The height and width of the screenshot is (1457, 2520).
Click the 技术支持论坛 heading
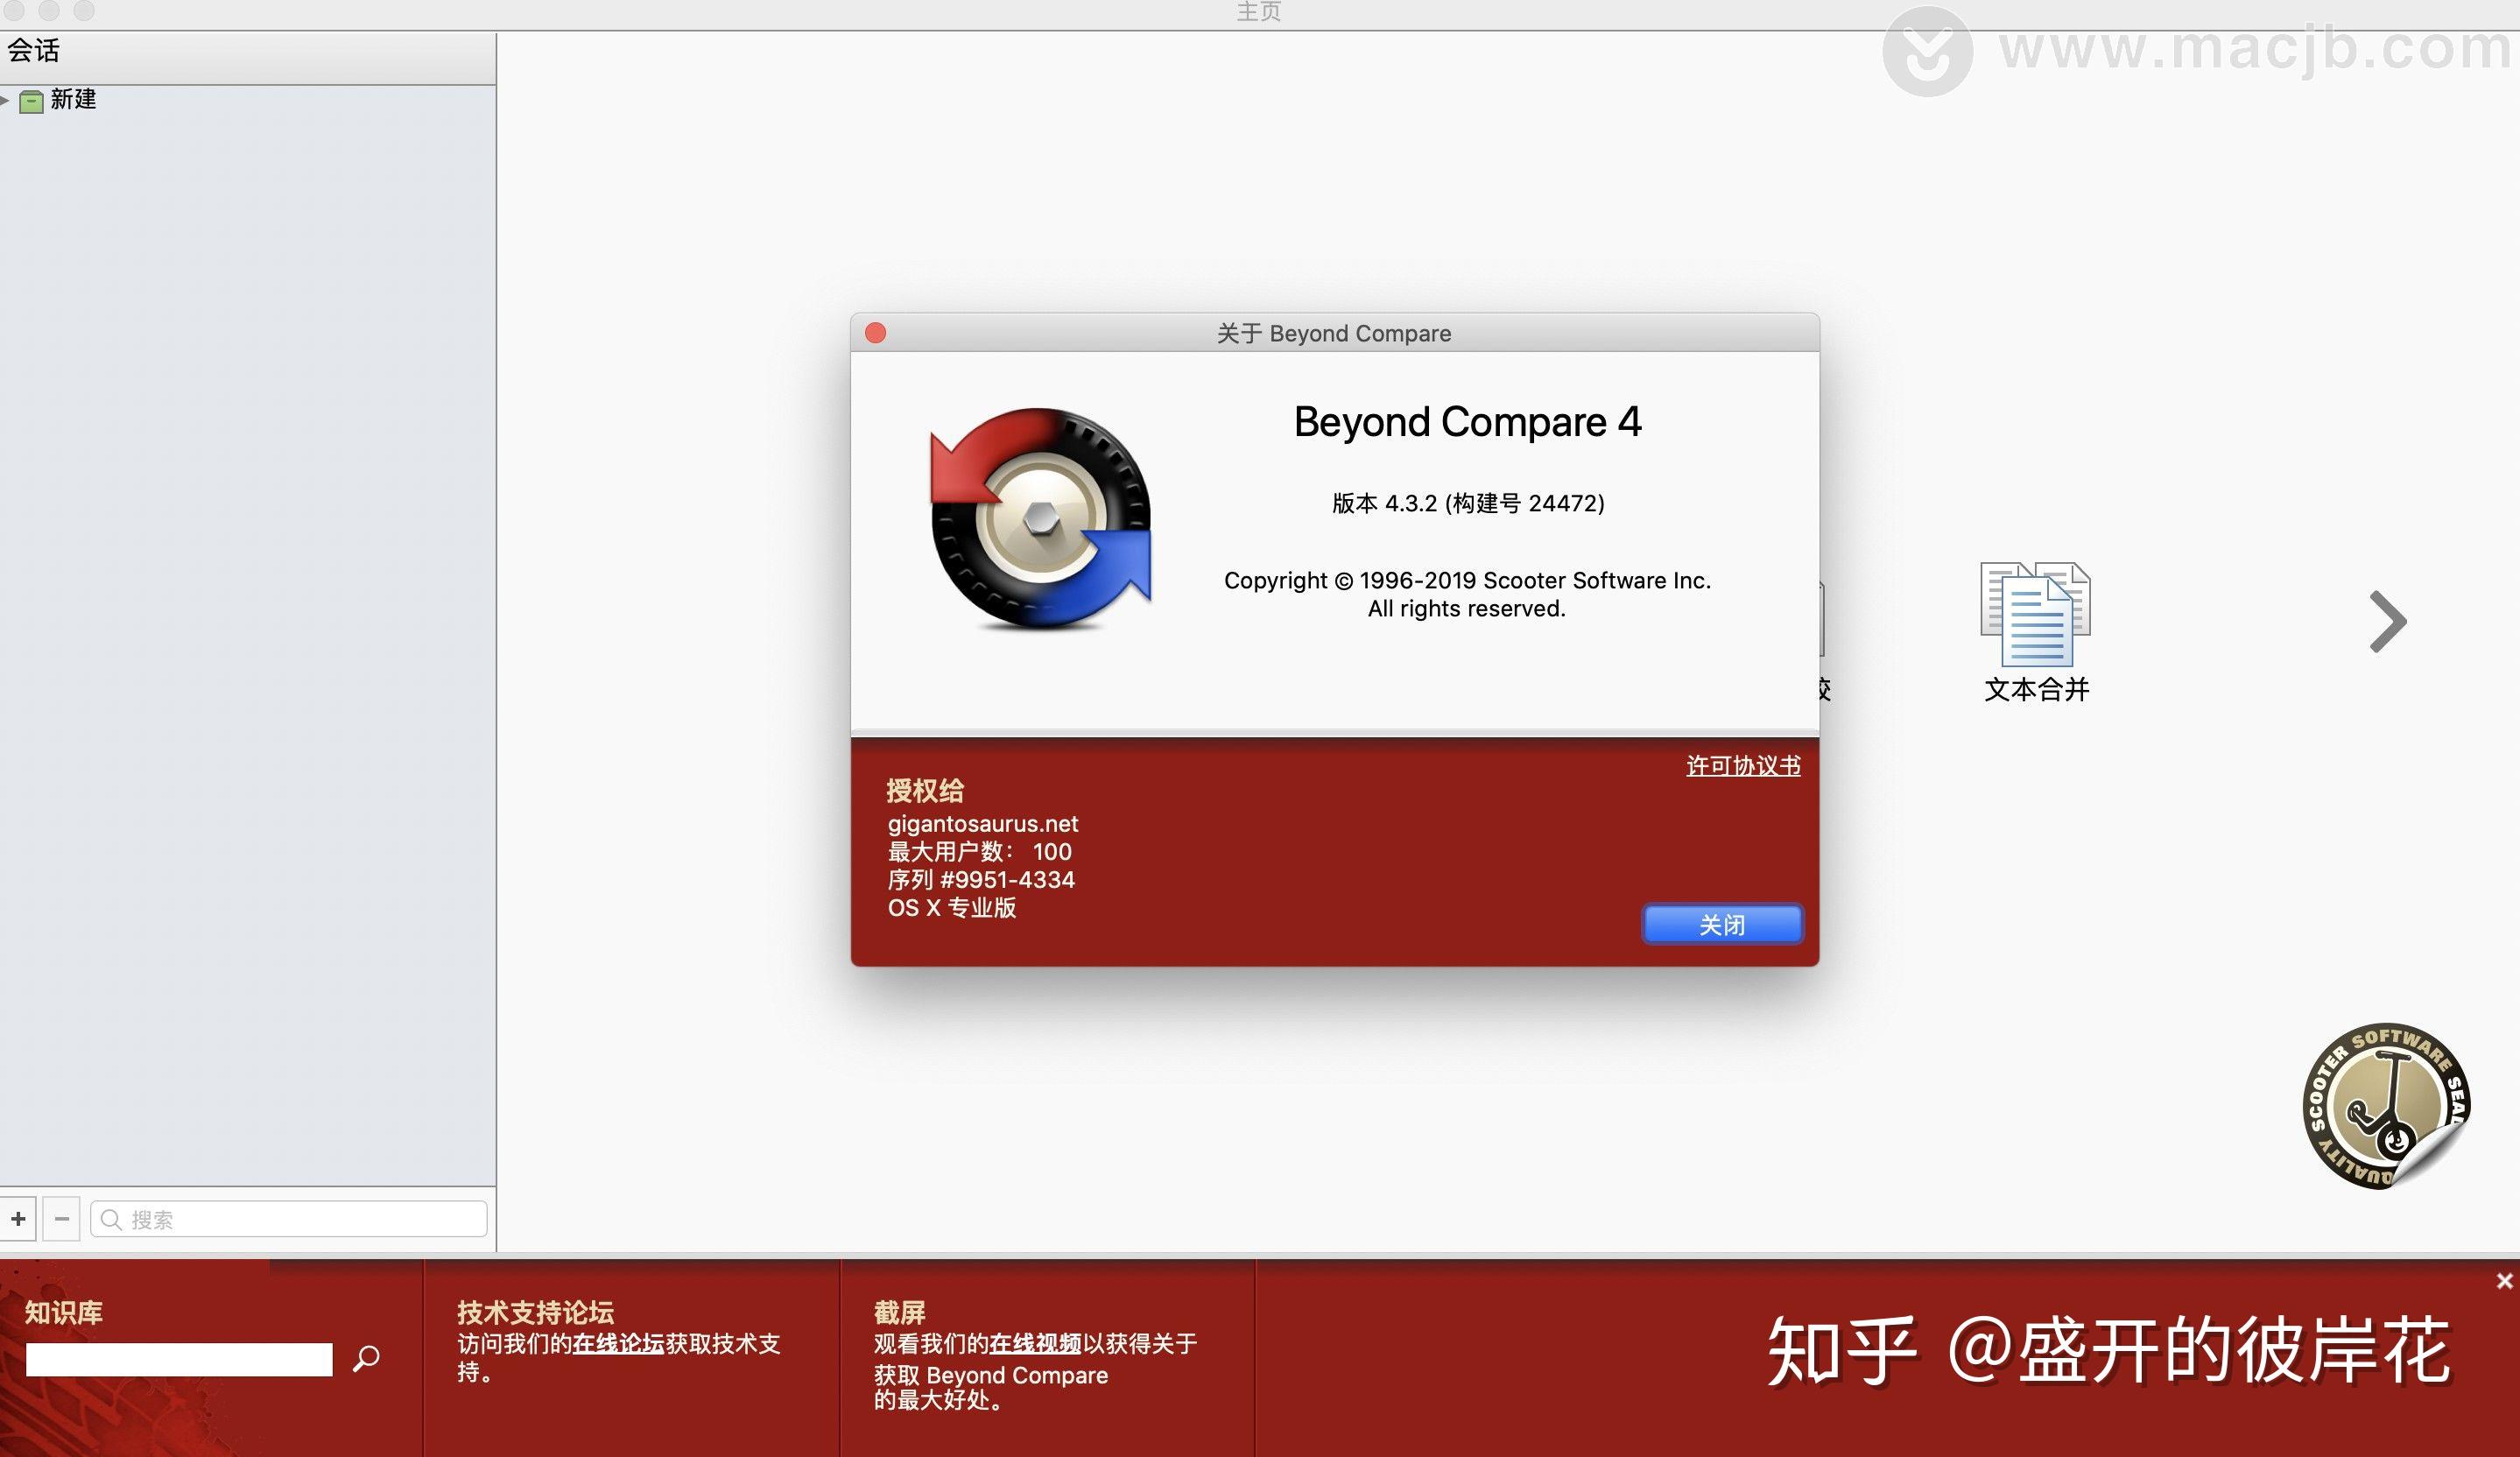coord(535,1312)
